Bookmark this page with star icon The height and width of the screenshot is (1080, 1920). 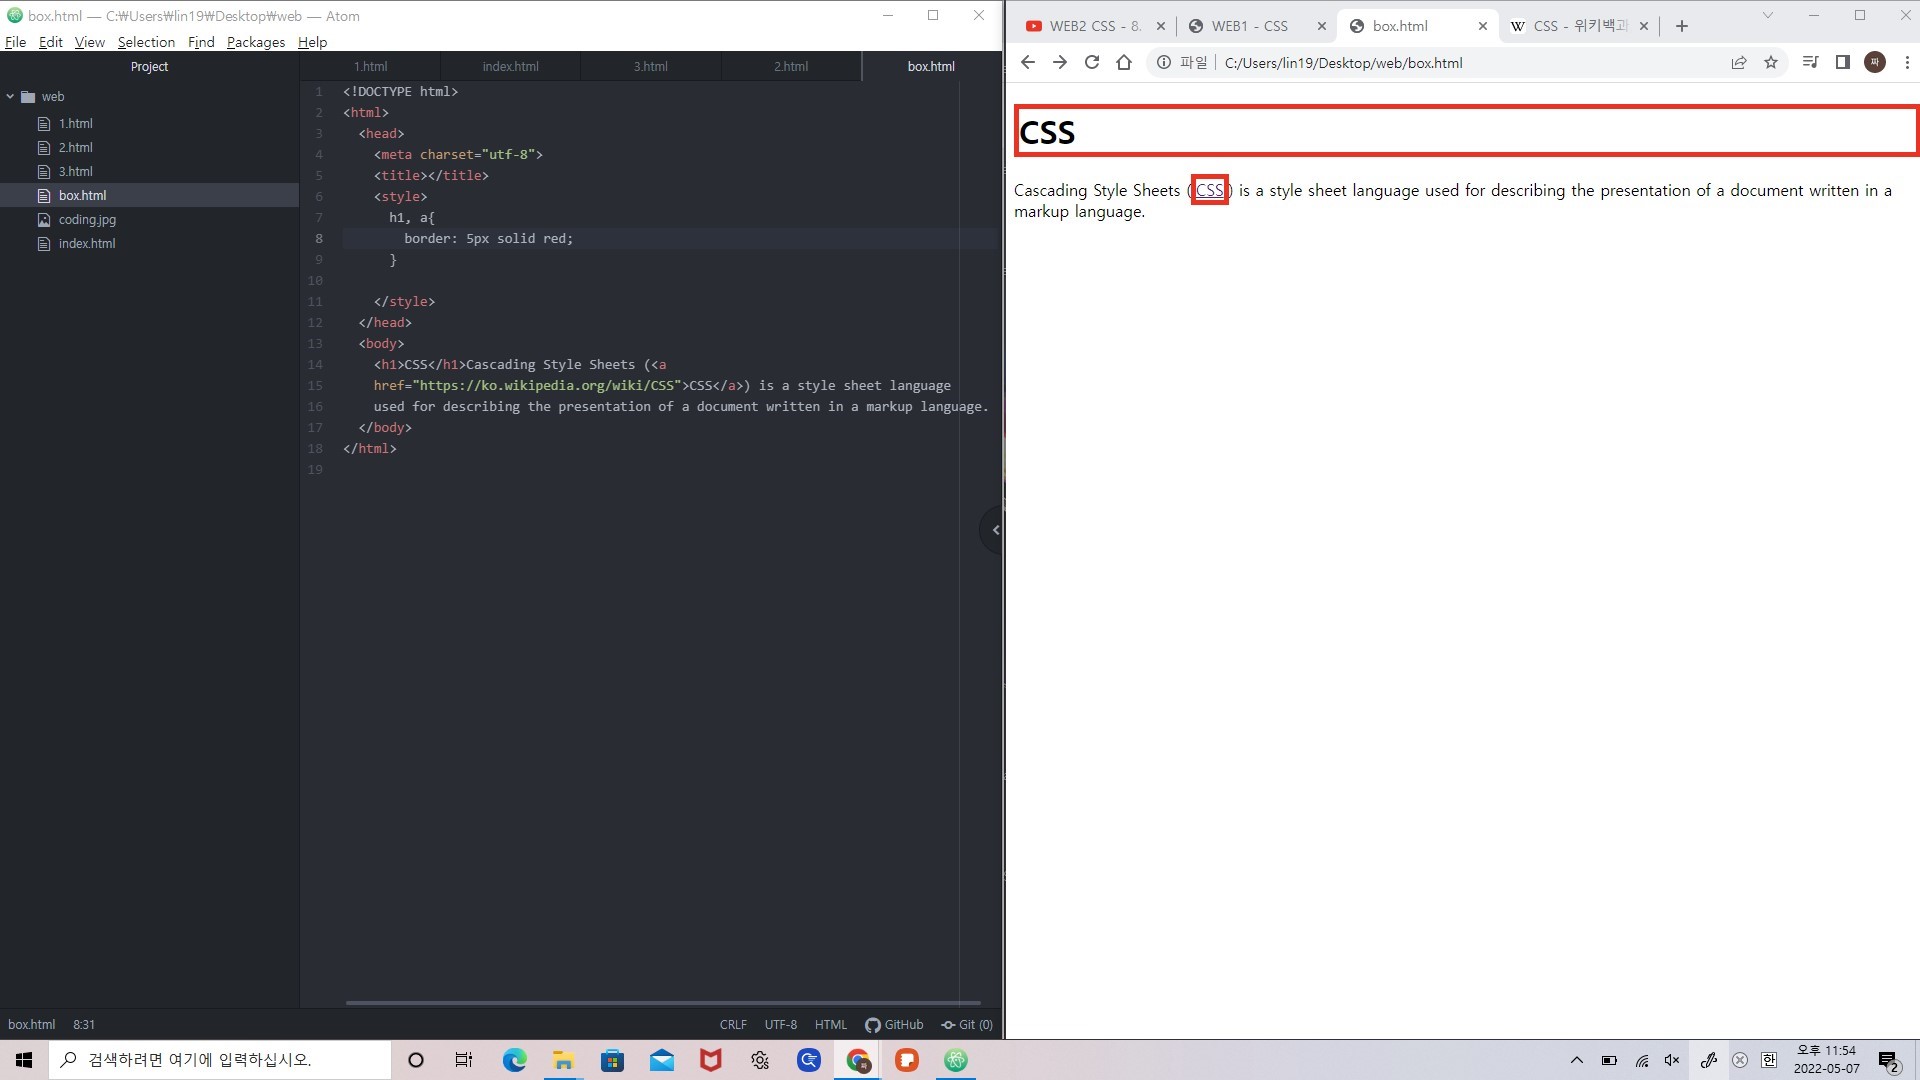(x=1771, y=62)
